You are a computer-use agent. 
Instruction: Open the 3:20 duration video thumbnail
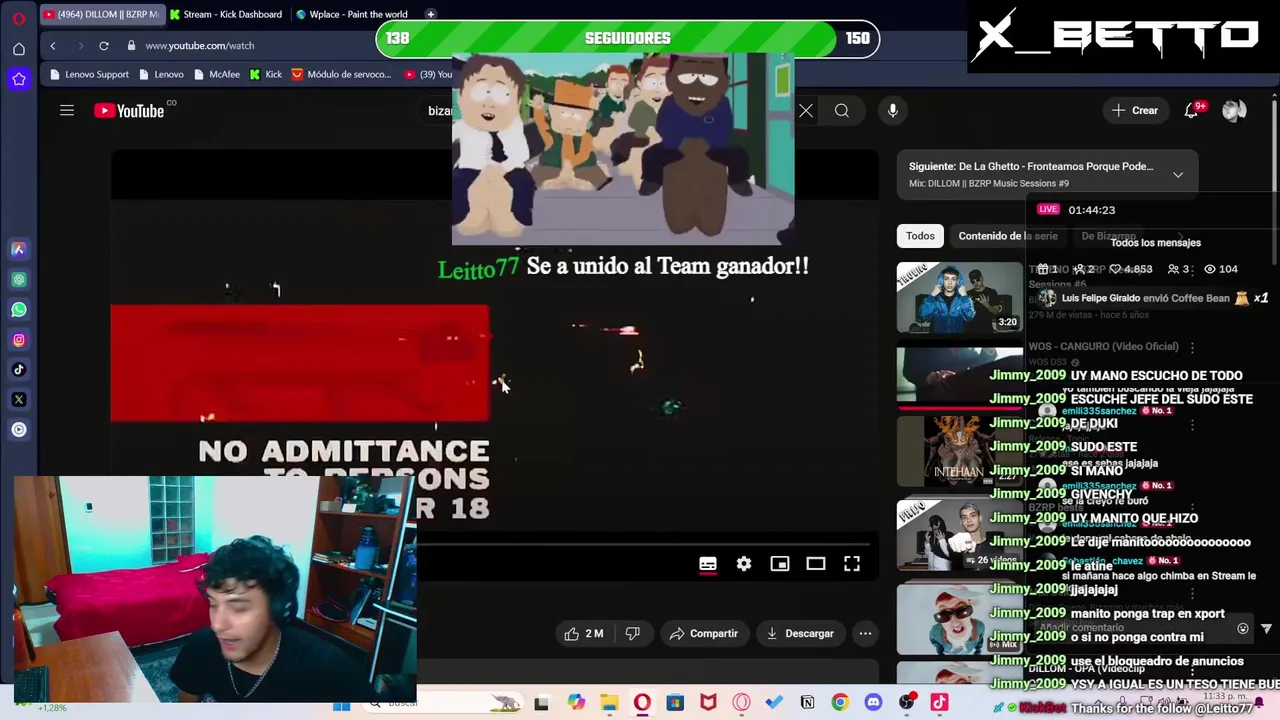pos(959,297)
